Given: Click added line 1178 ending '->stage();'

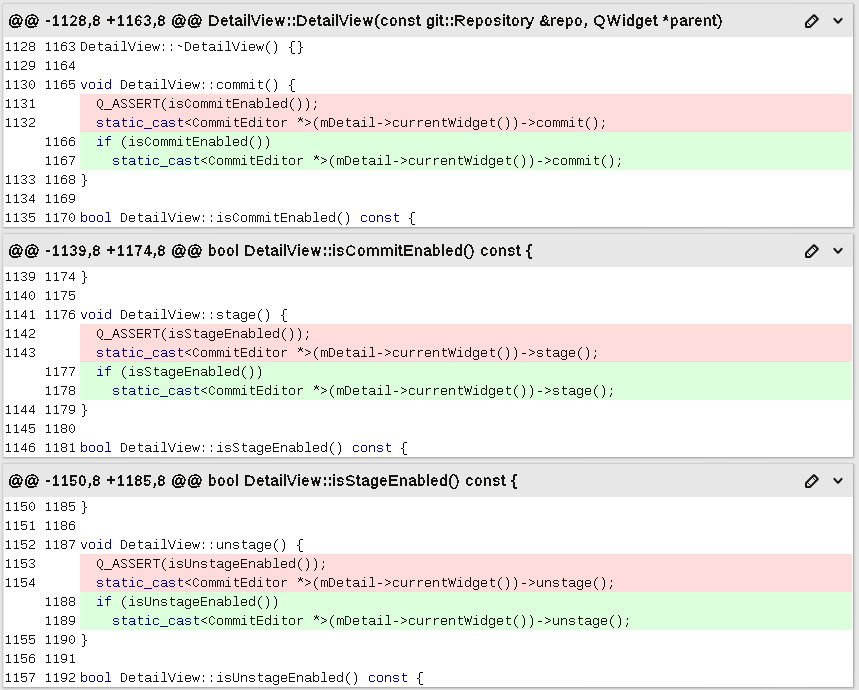Looking at the screenshot, I should click(466, 390).
